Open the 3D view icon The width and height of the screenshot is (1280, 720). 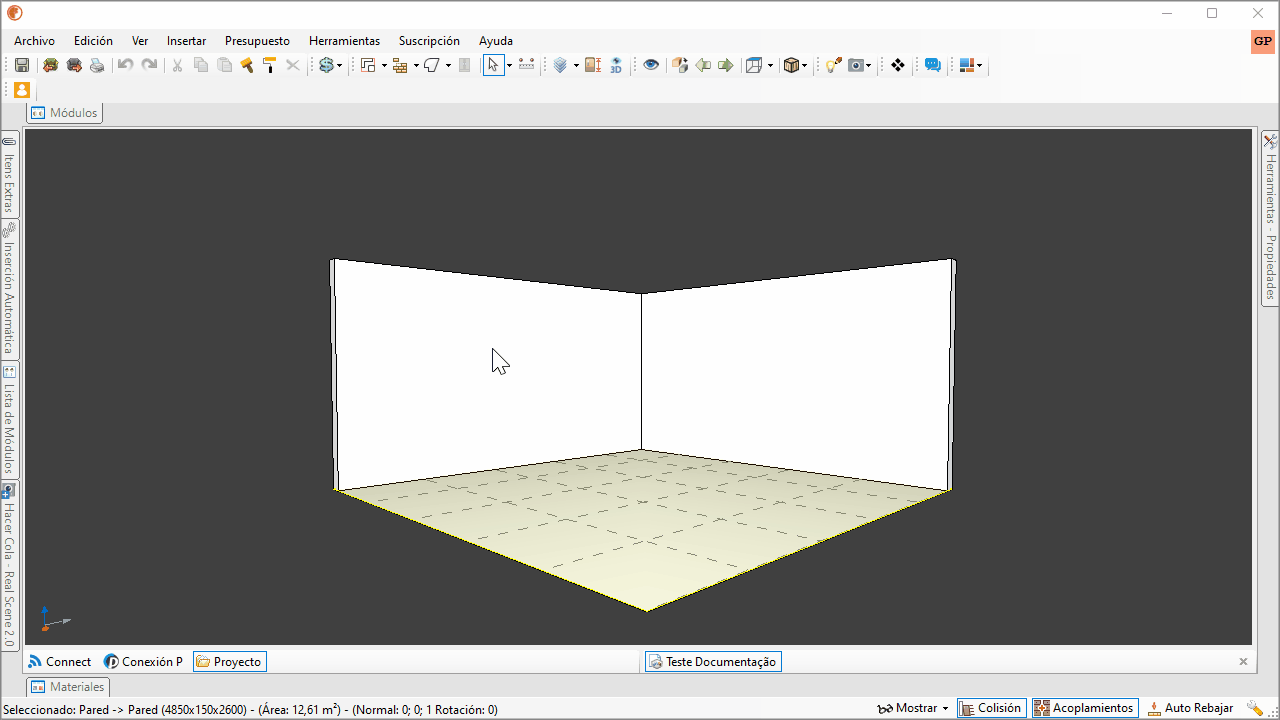pyautogui.click(x=616, y=65)
